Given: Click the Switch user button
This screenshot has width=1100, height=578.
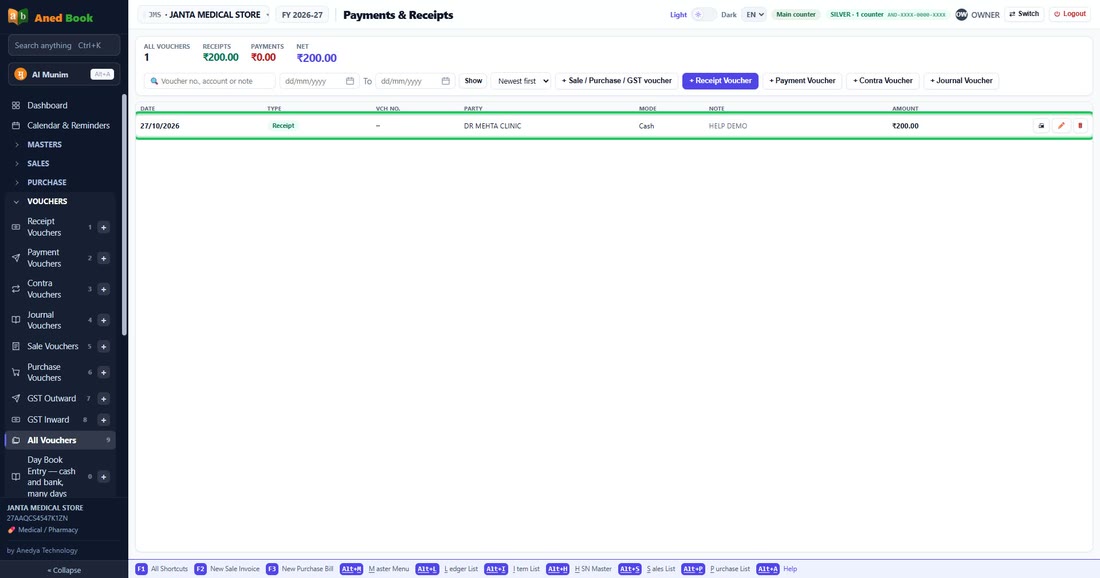Looking at the screenshot, I should (1024, 14).
